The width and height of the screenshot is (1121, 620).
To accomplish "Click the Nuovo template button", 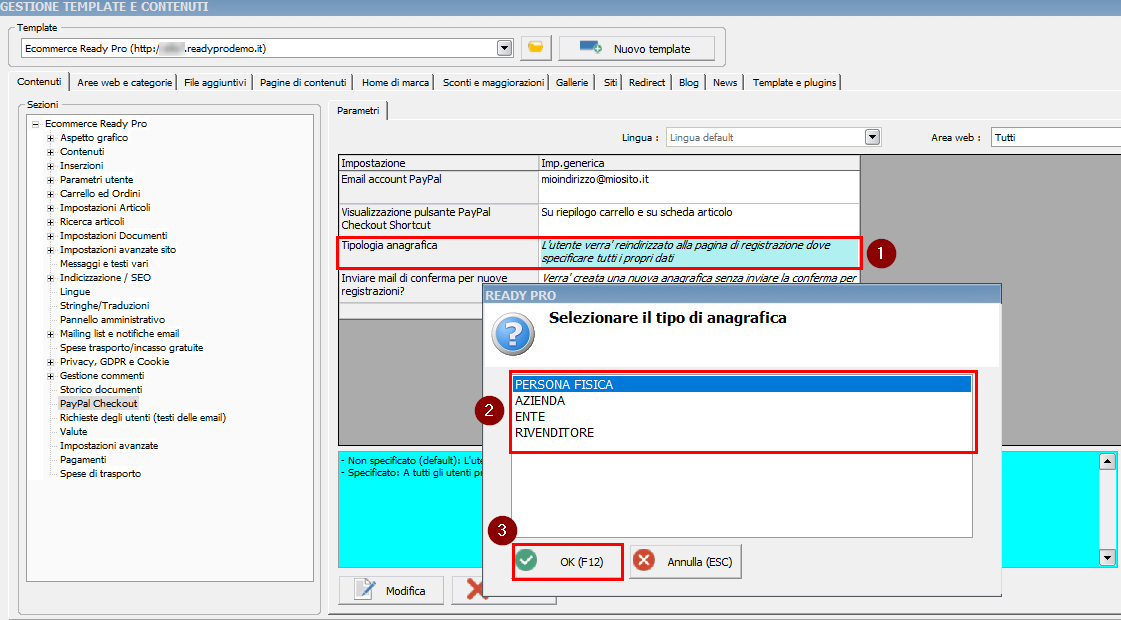I will (636, 49).
